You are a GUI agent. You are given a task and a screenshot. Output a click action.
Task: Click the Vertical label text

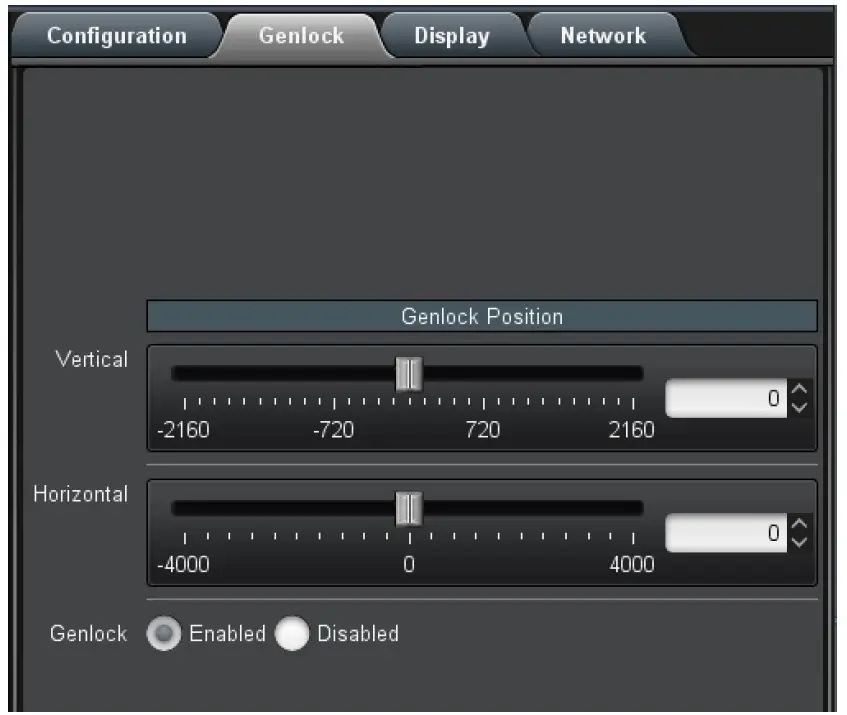(92, 360)
